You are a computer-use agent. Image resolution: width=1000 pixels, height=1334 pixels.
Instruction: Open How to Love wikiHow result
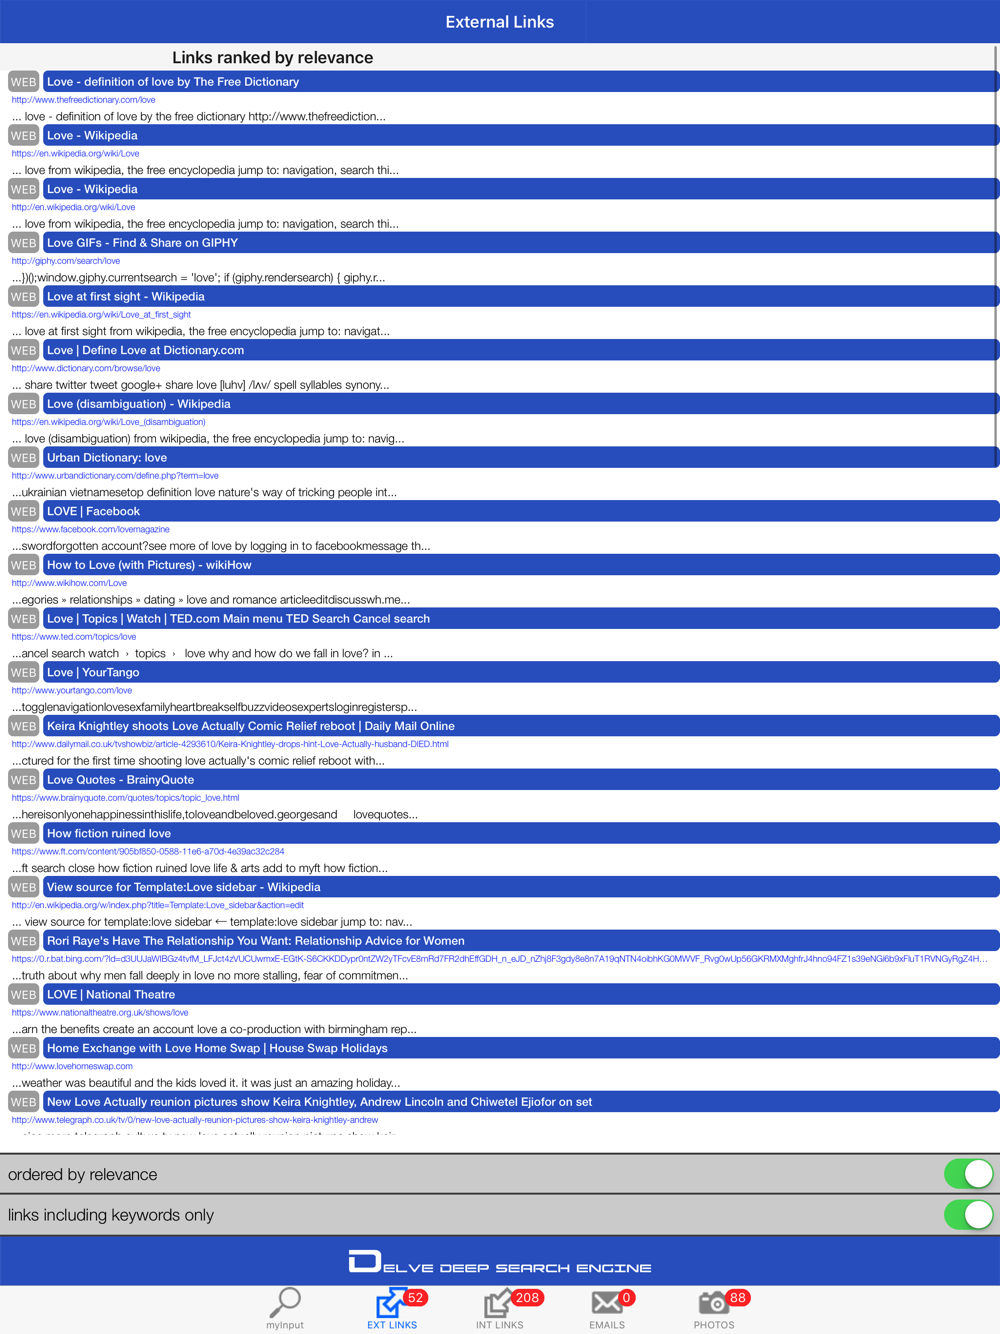[521, 565]
